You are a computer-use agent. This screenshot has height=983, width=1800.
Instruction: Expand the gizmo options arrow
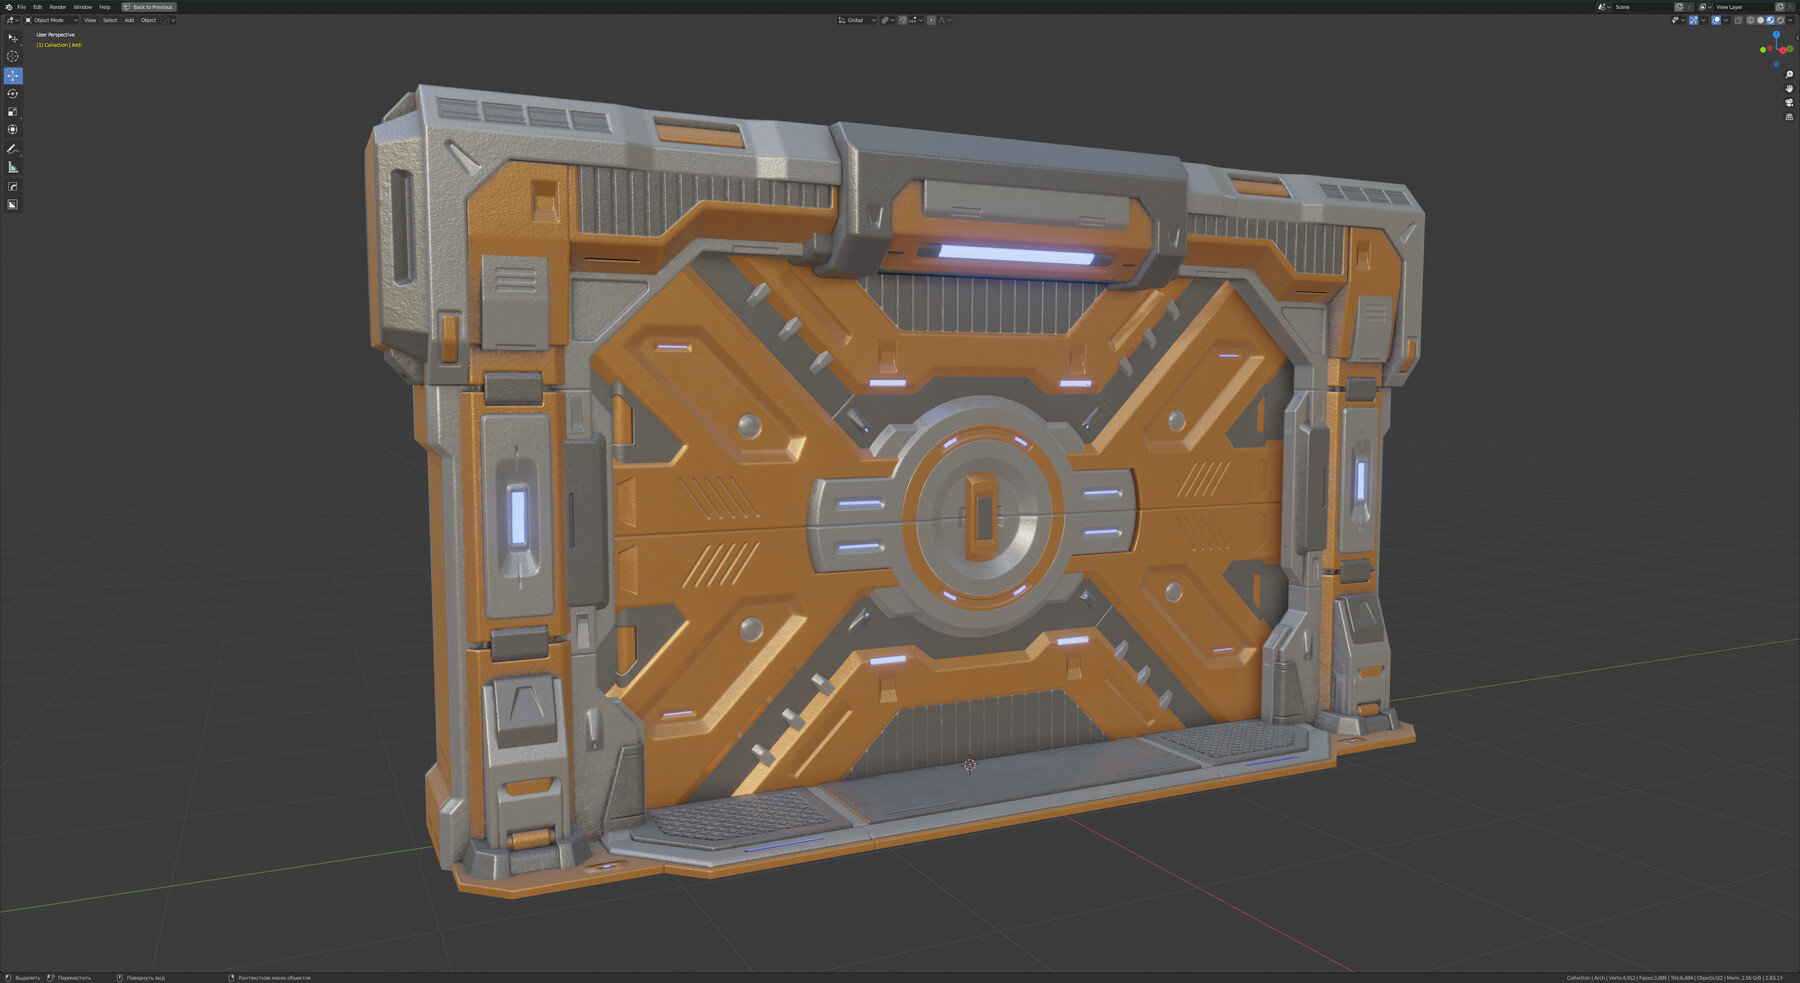tap(1703, 20)
